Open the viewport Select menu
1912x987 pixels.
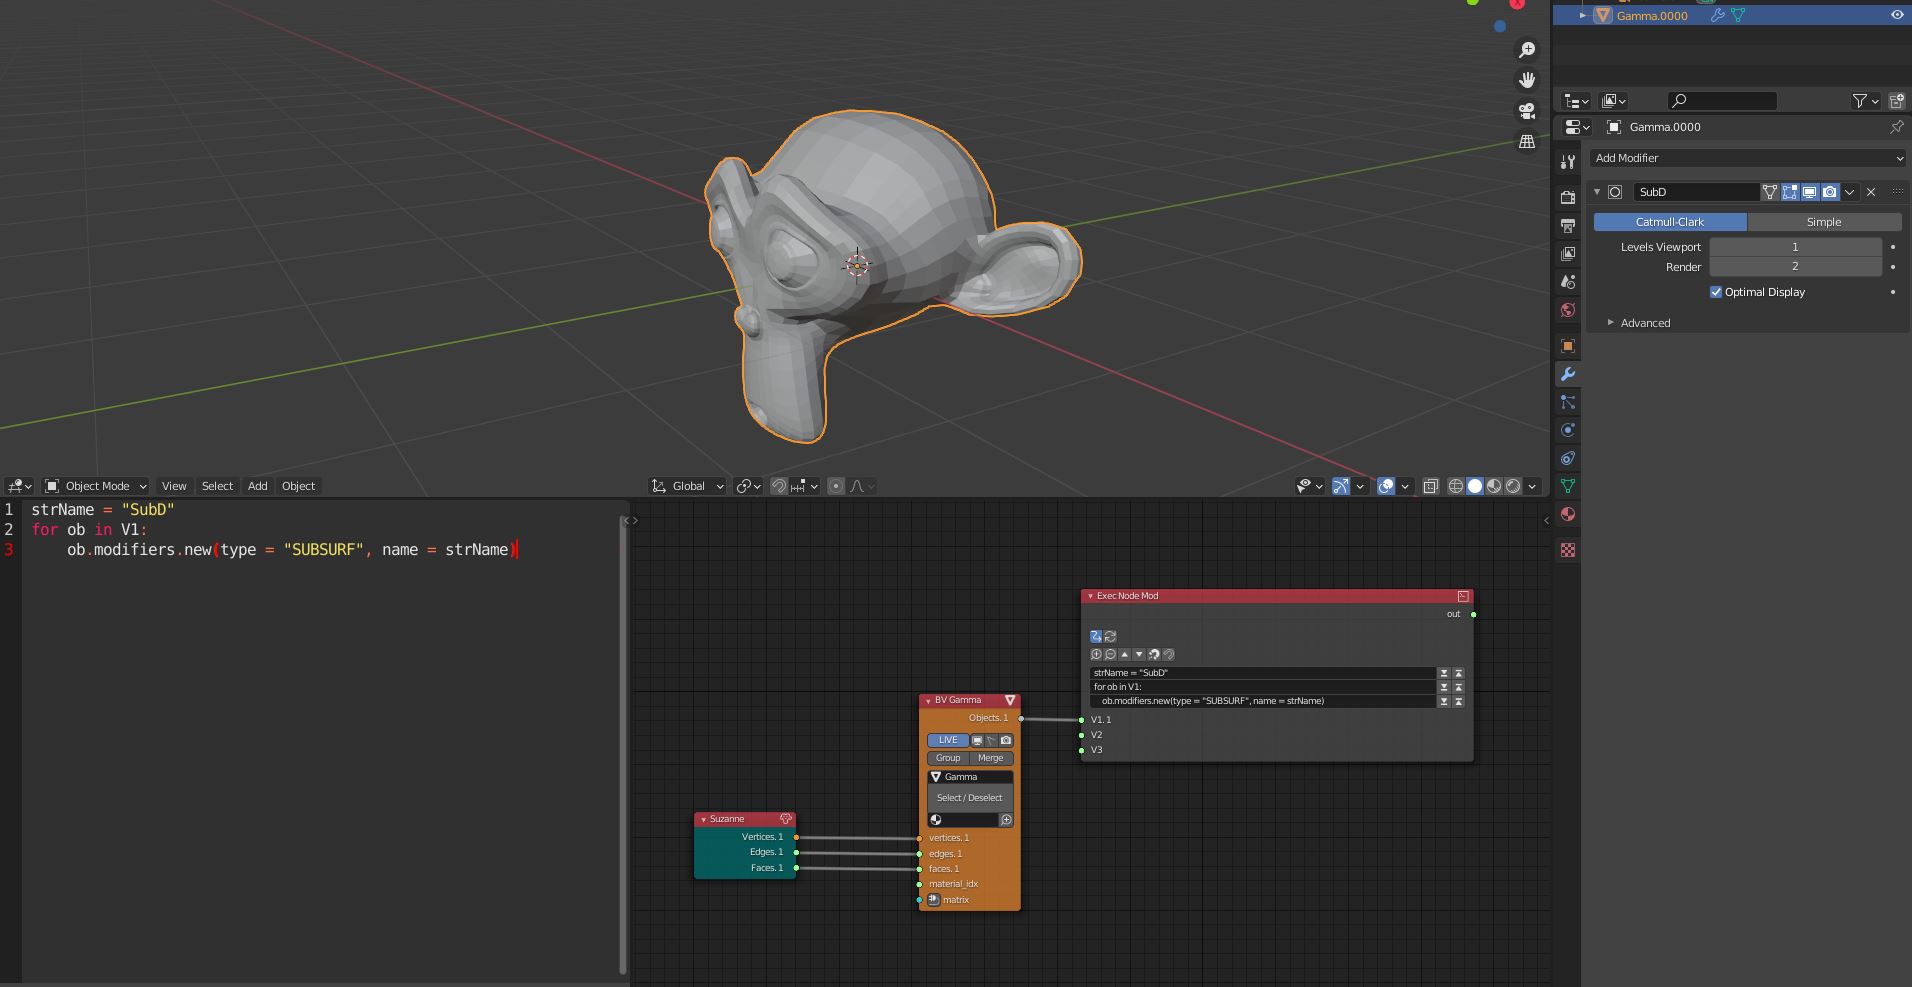217,486
